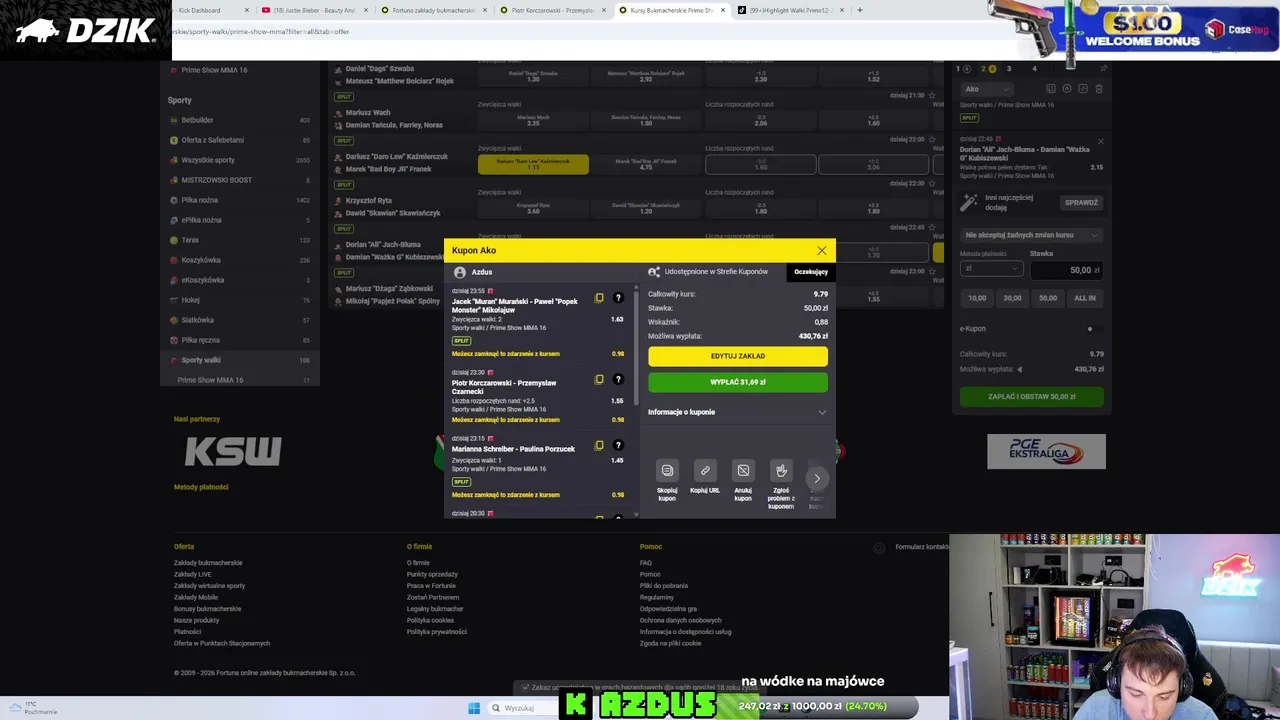Click EDYTUJ ZAKŁAD button
1280x720 pixels.
(x=738, y=356)
